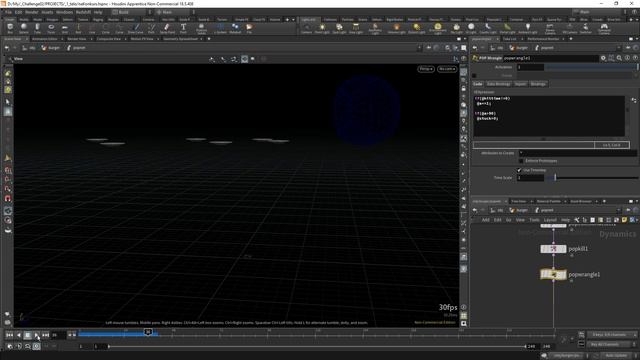Add a Point Light from the shelf
This screenshot has width=640, height=360.
[x=322, y=28]
